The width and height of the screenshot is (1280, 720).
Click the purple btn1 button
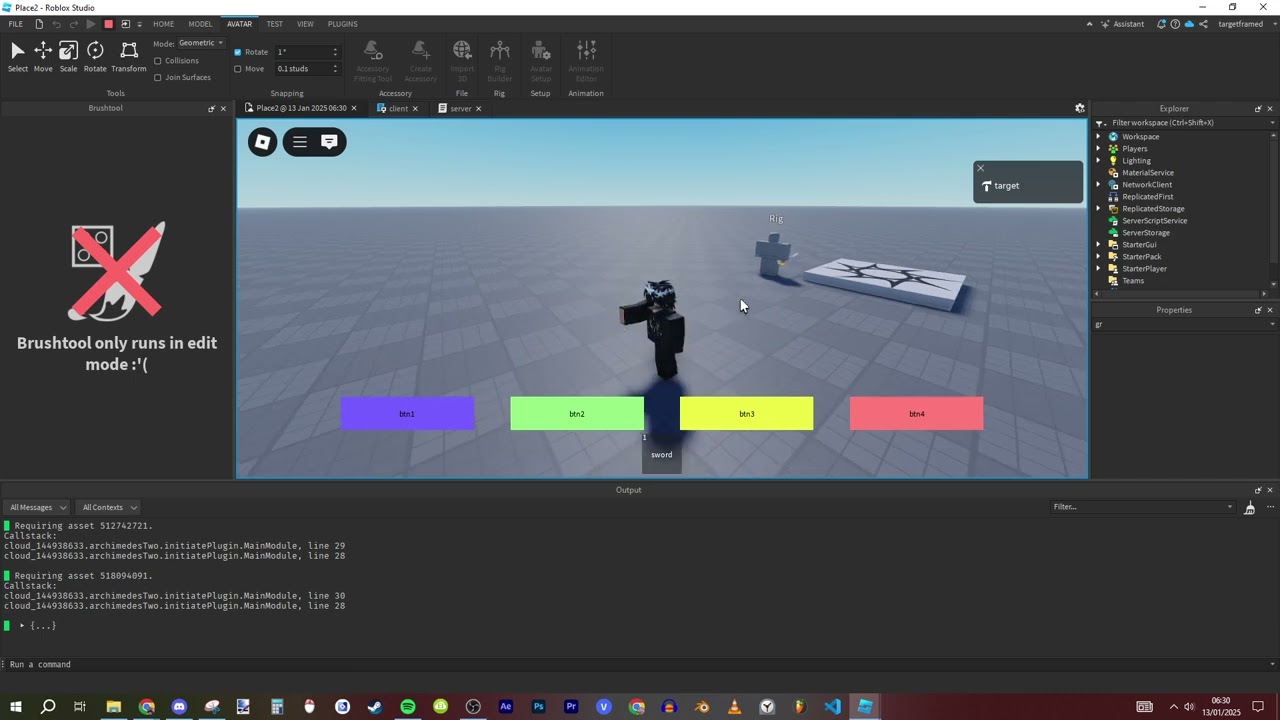[x=407, y=414]
